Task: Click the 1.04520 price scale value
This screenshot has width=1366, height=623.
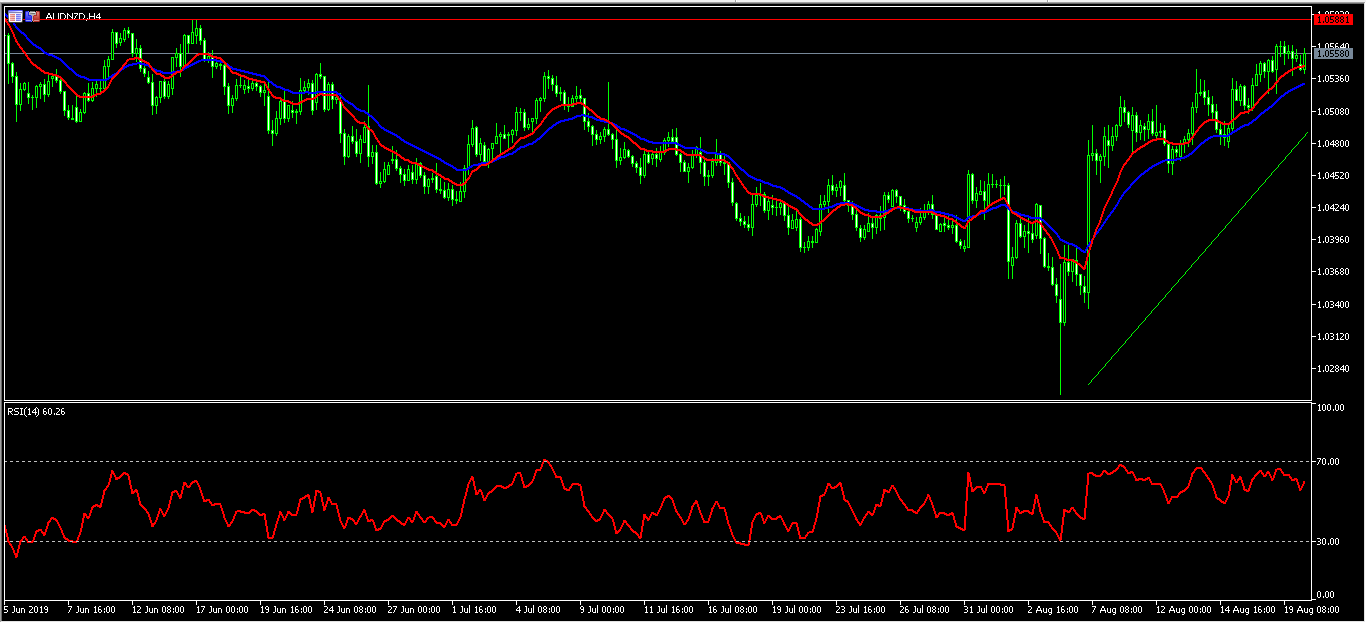Action: 1333,175
